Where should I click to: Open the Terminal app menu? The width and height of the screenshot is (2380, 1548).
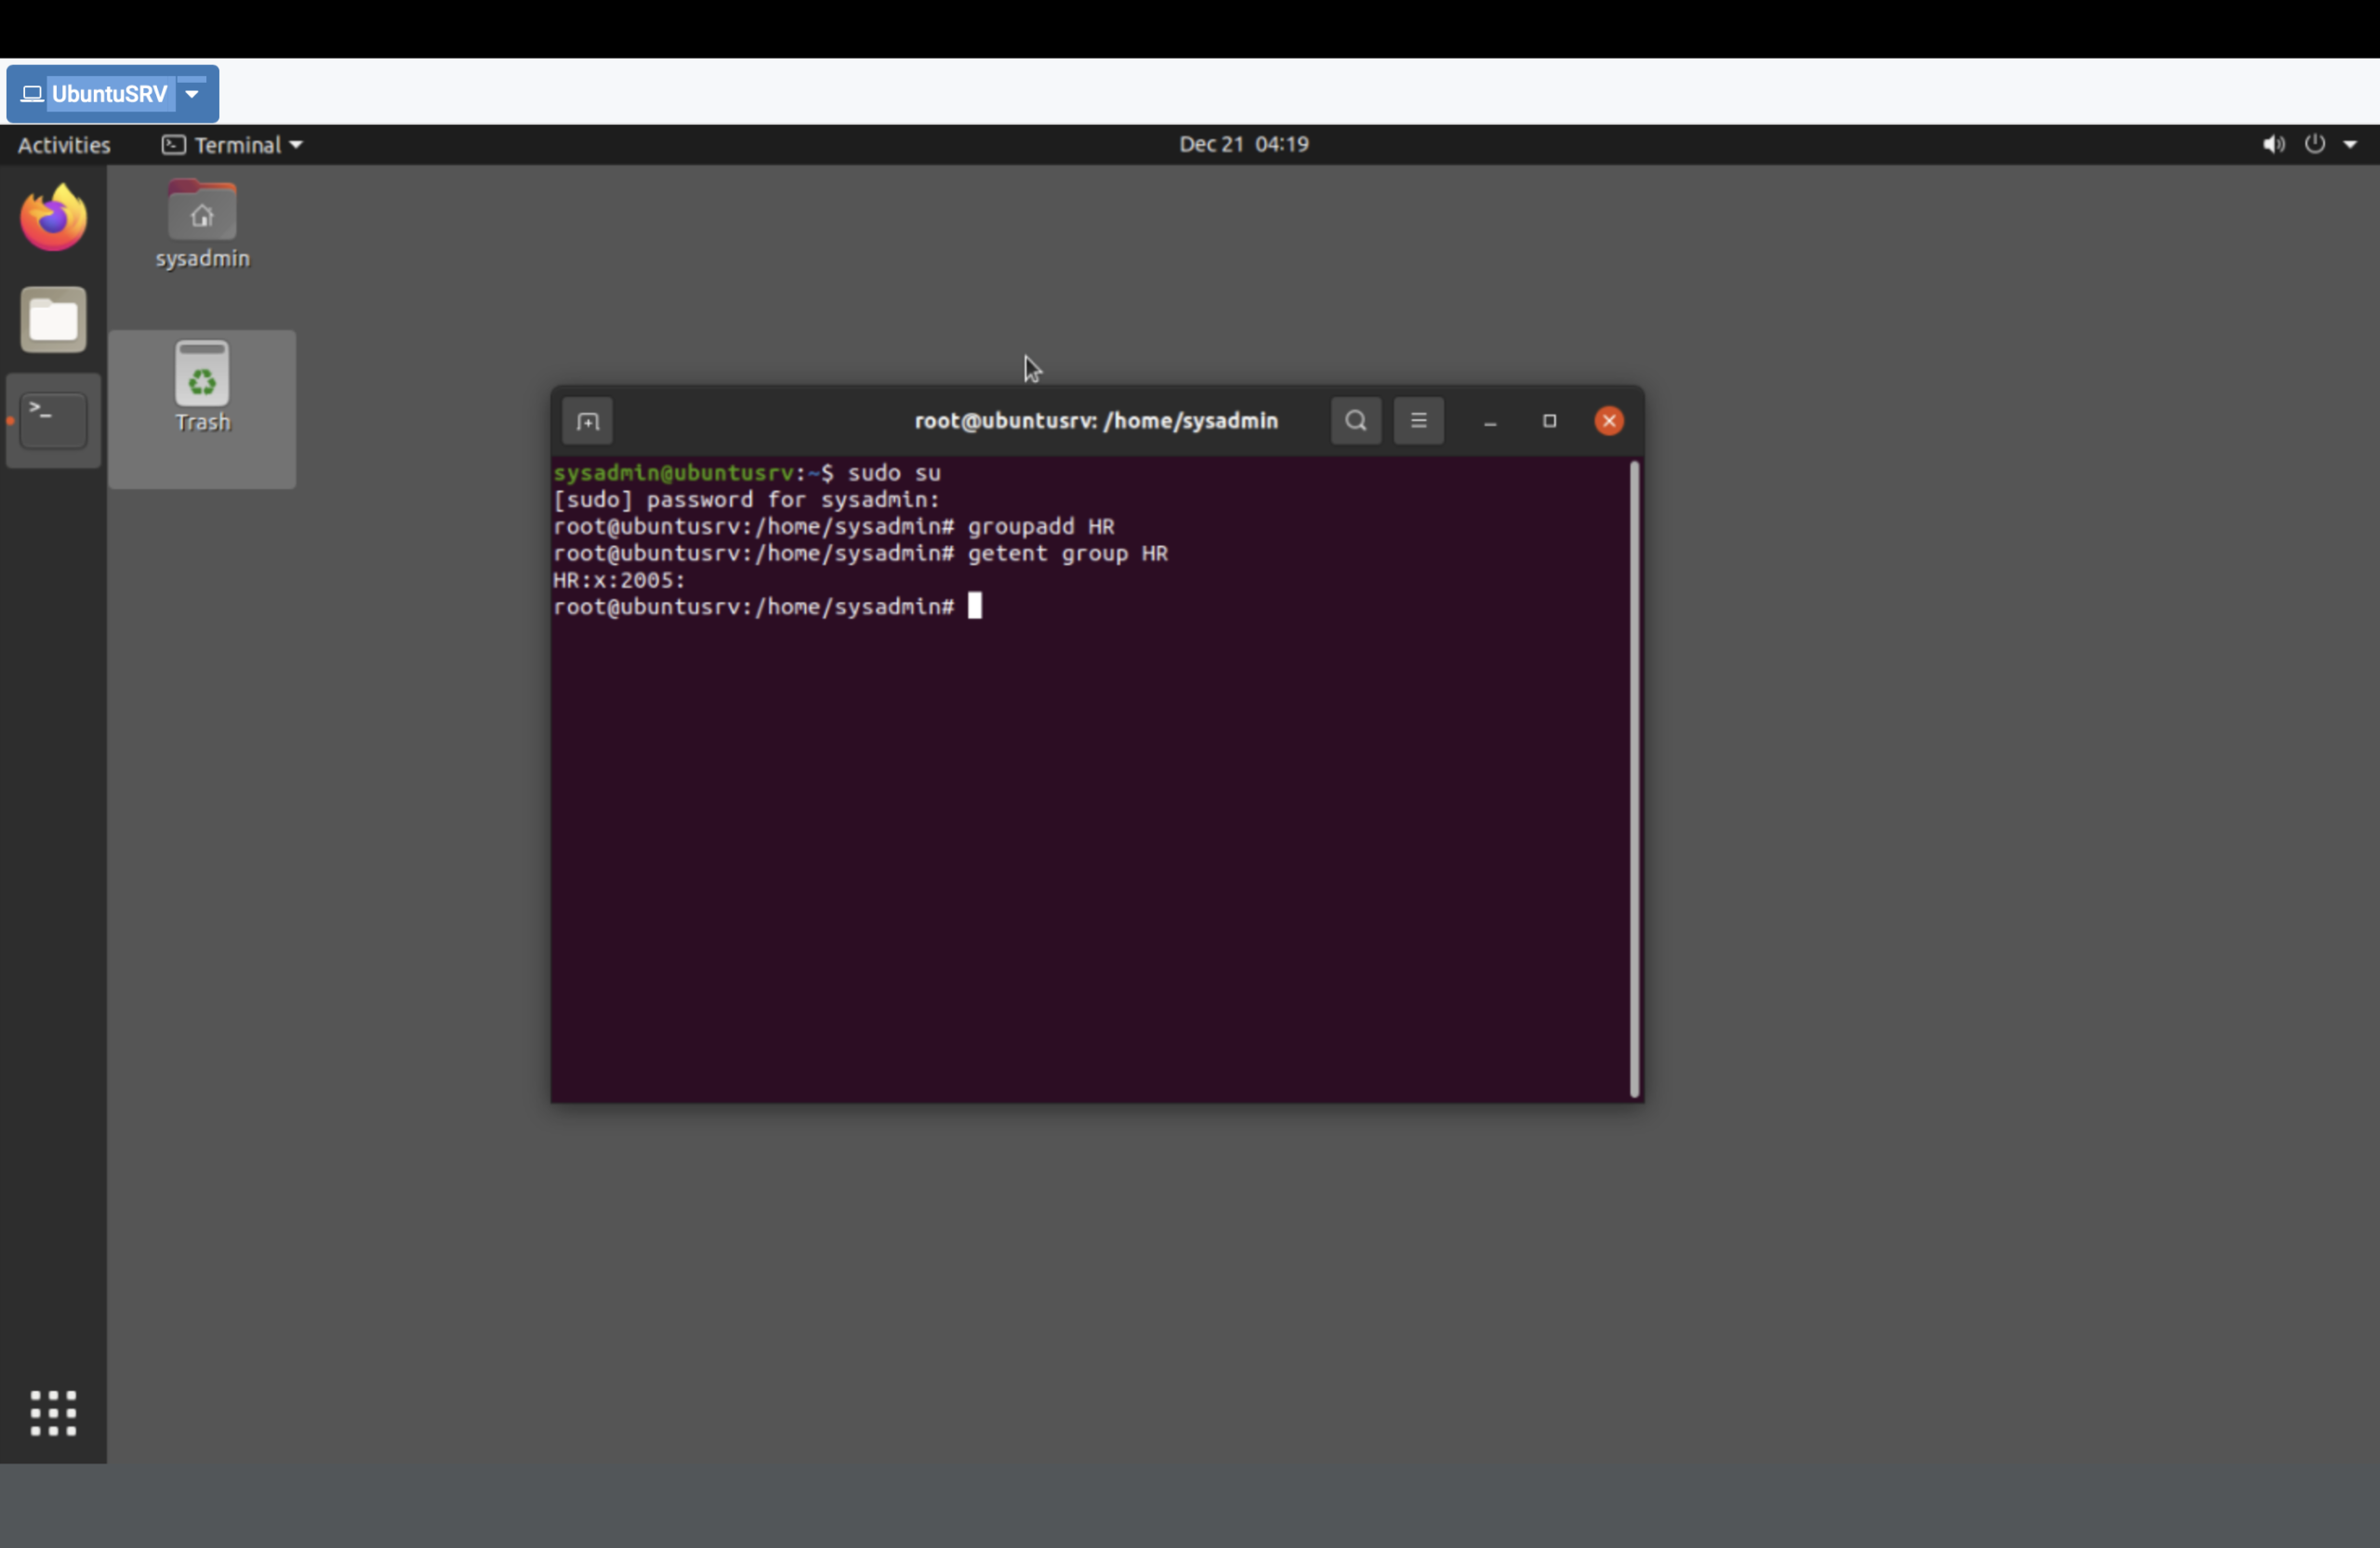(233, 145)
